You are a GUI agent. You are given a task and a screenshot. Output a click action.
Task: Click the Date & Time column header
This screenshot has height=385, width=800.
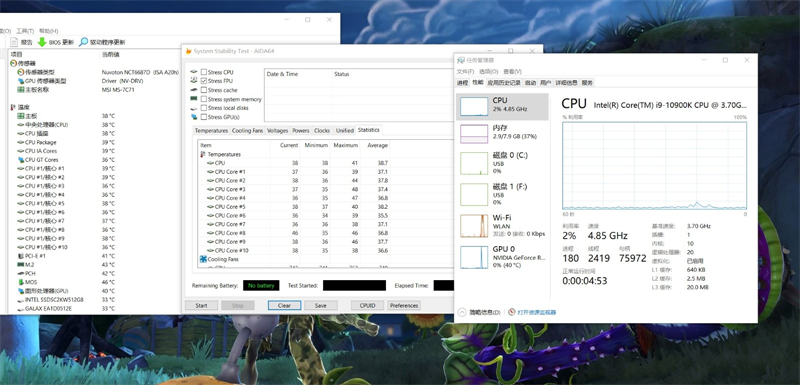tap(298, 74)
